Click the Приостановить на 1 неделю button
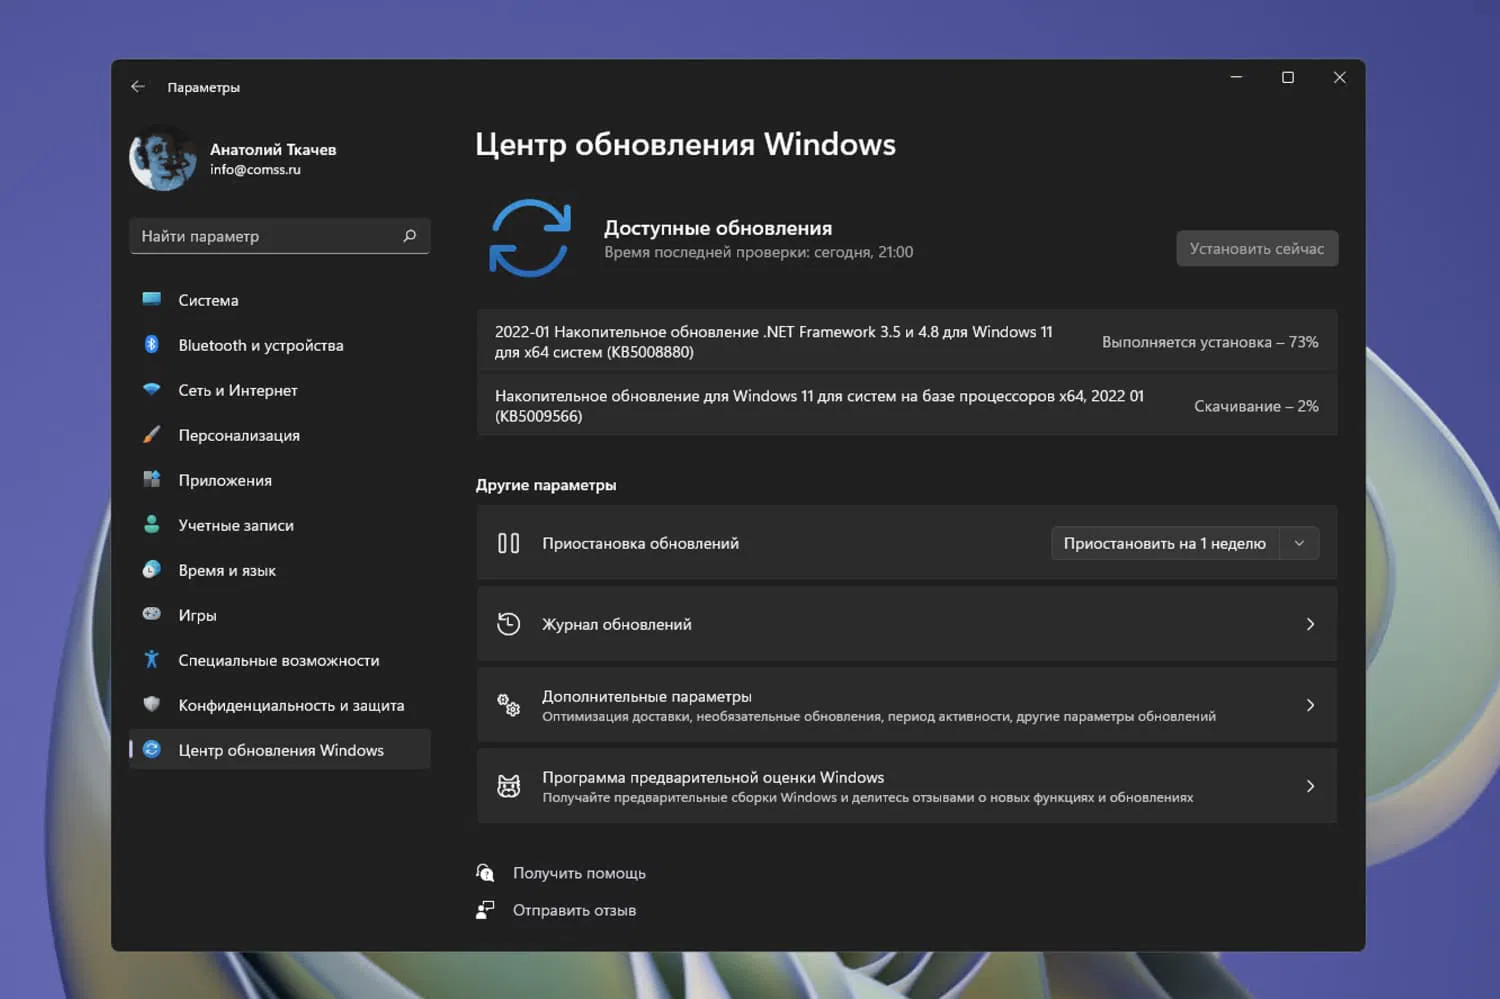 click(x=1165, y=543)
